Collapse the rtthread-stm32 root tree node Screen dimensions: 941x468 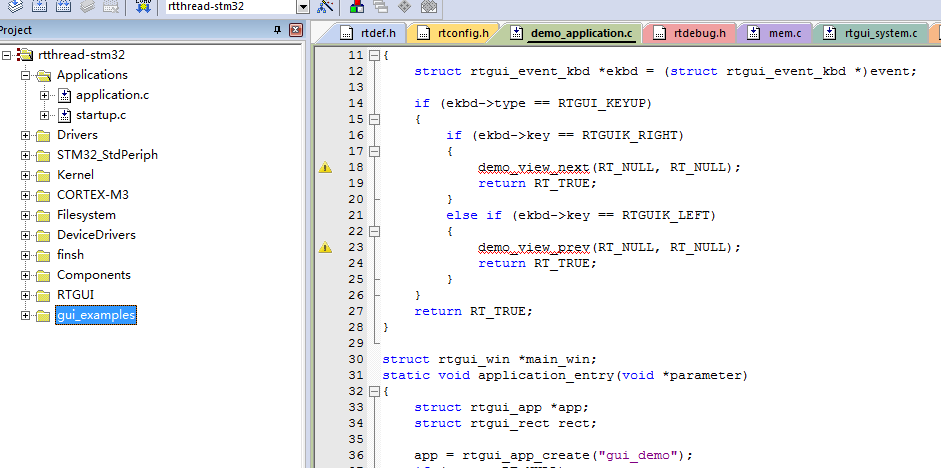point(7,55)
